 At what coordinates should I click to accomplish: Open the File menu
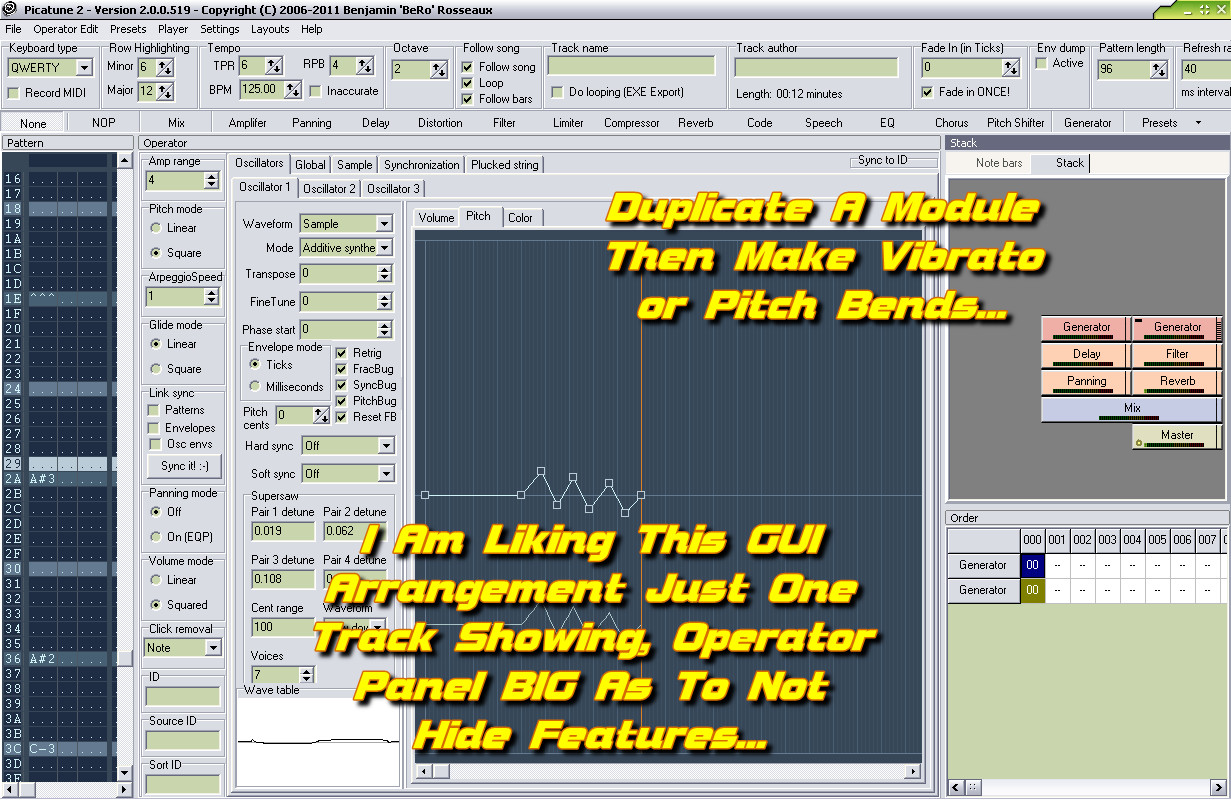coord(13,29)
